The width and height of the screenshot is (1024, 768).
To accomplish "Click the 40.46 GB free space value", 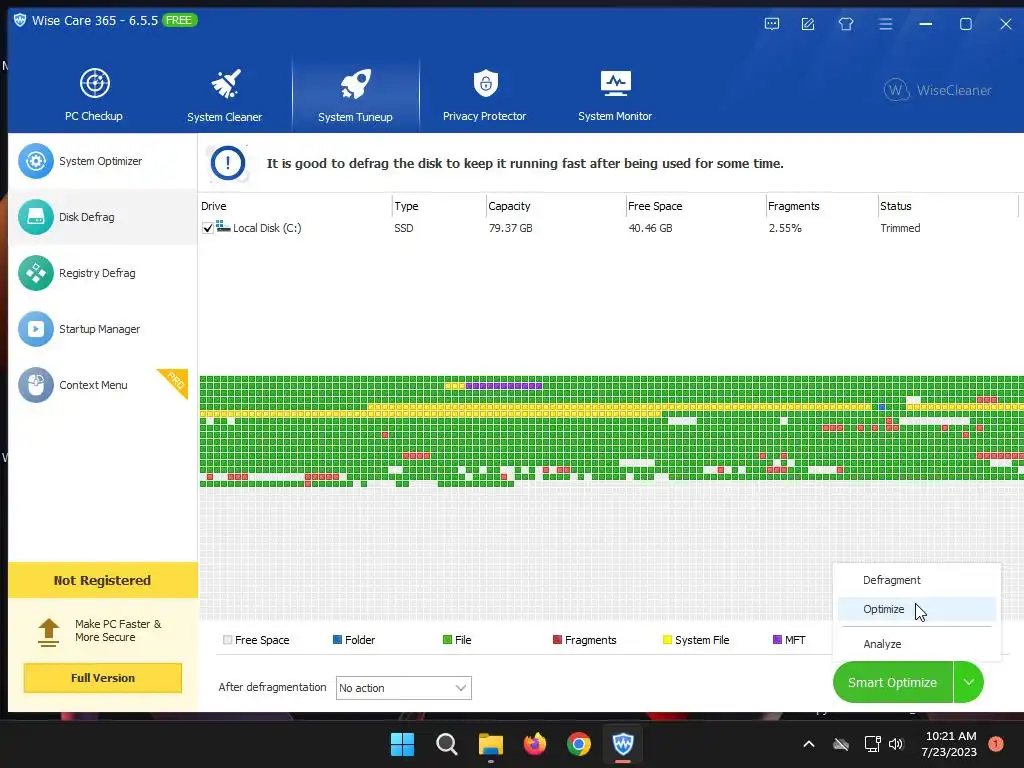I will click(650, 229).
